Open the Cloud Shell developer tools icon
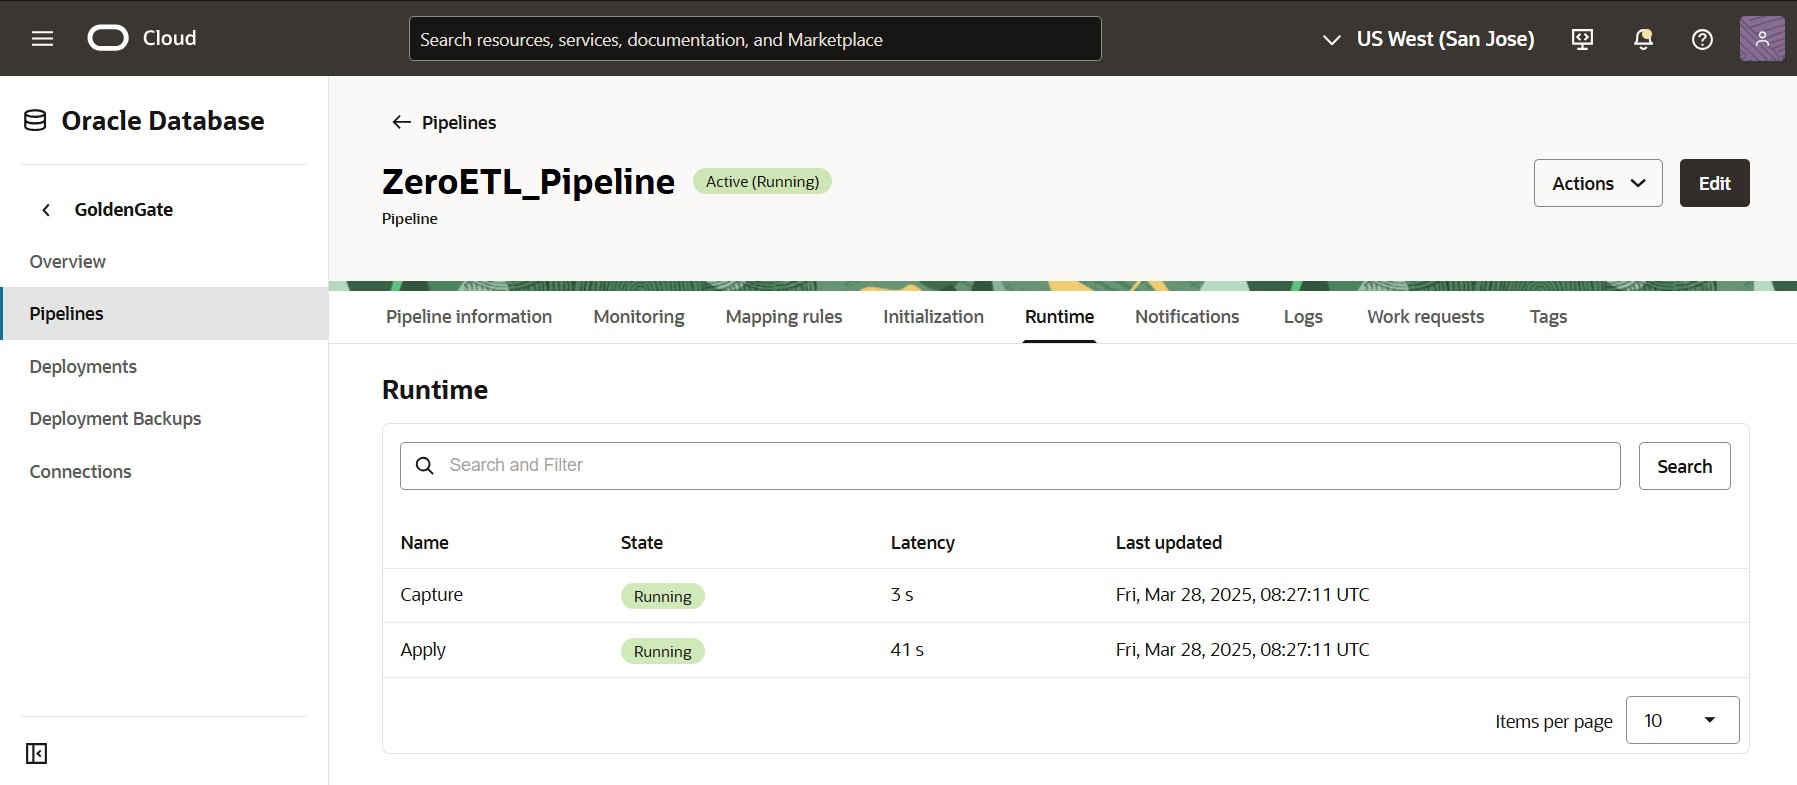The image size is (1797, 785). tap(1582, 39)
